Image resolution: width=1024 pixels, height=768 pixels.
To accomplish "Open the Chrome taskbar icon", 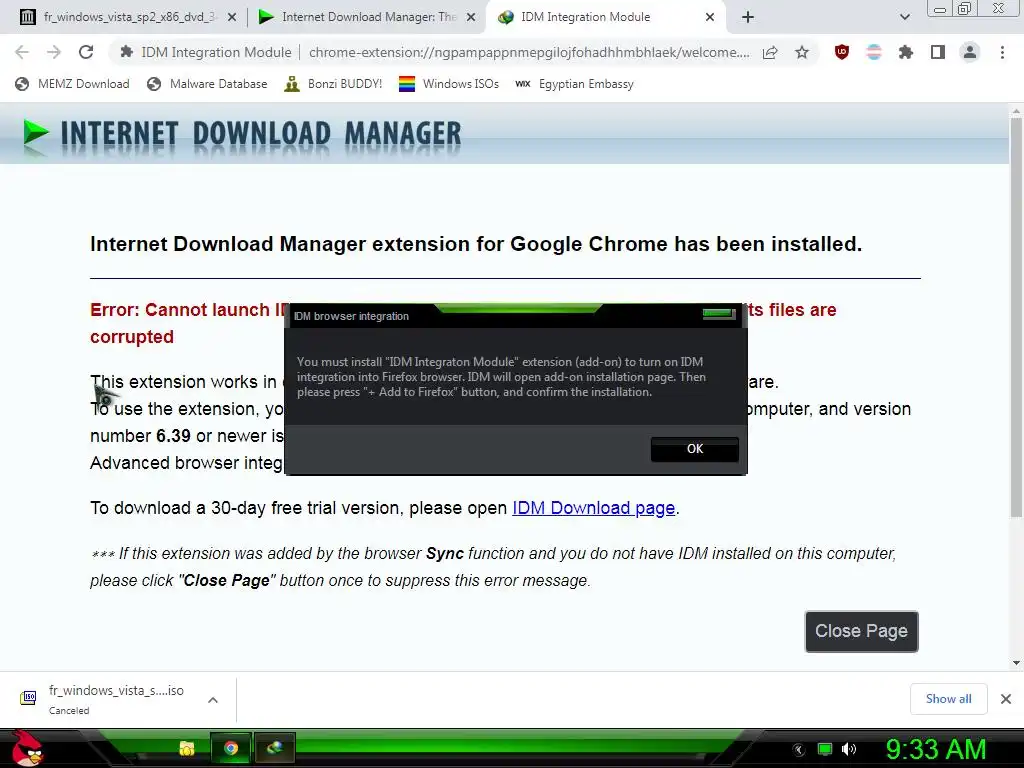I will [x=230, y=748].
